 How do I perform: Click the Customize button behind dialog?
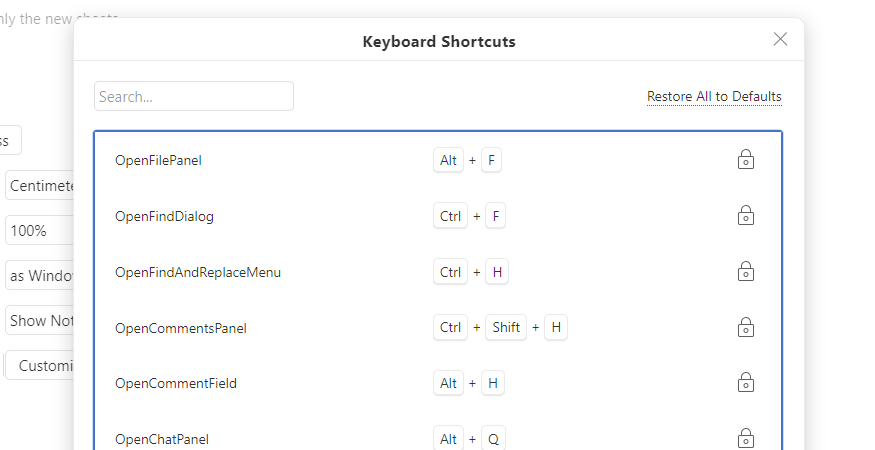click(x=39, y=366)
